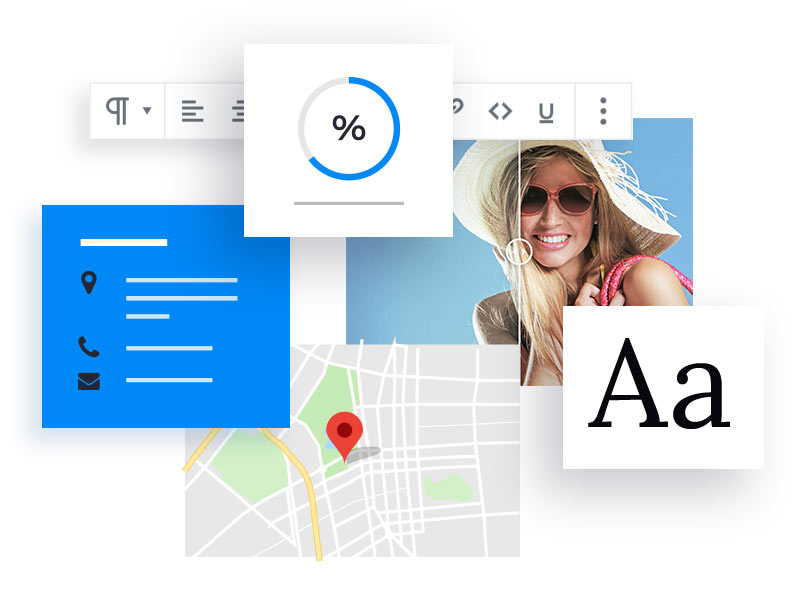Click the phone icon on the blue card
The width and height of the screenshot is (800, 600).
[89, 348]
